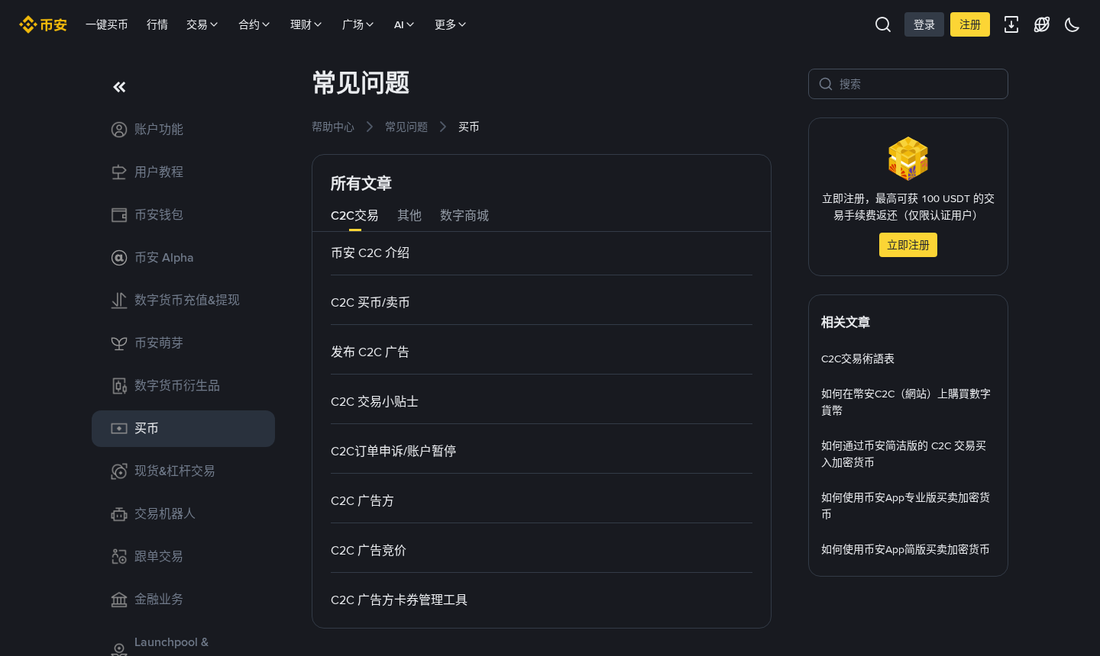Open related article 如何在幣安C2C（網站）上購買數字貨幣
This screenshot has width=1100, height=656.
coord(906,402)
